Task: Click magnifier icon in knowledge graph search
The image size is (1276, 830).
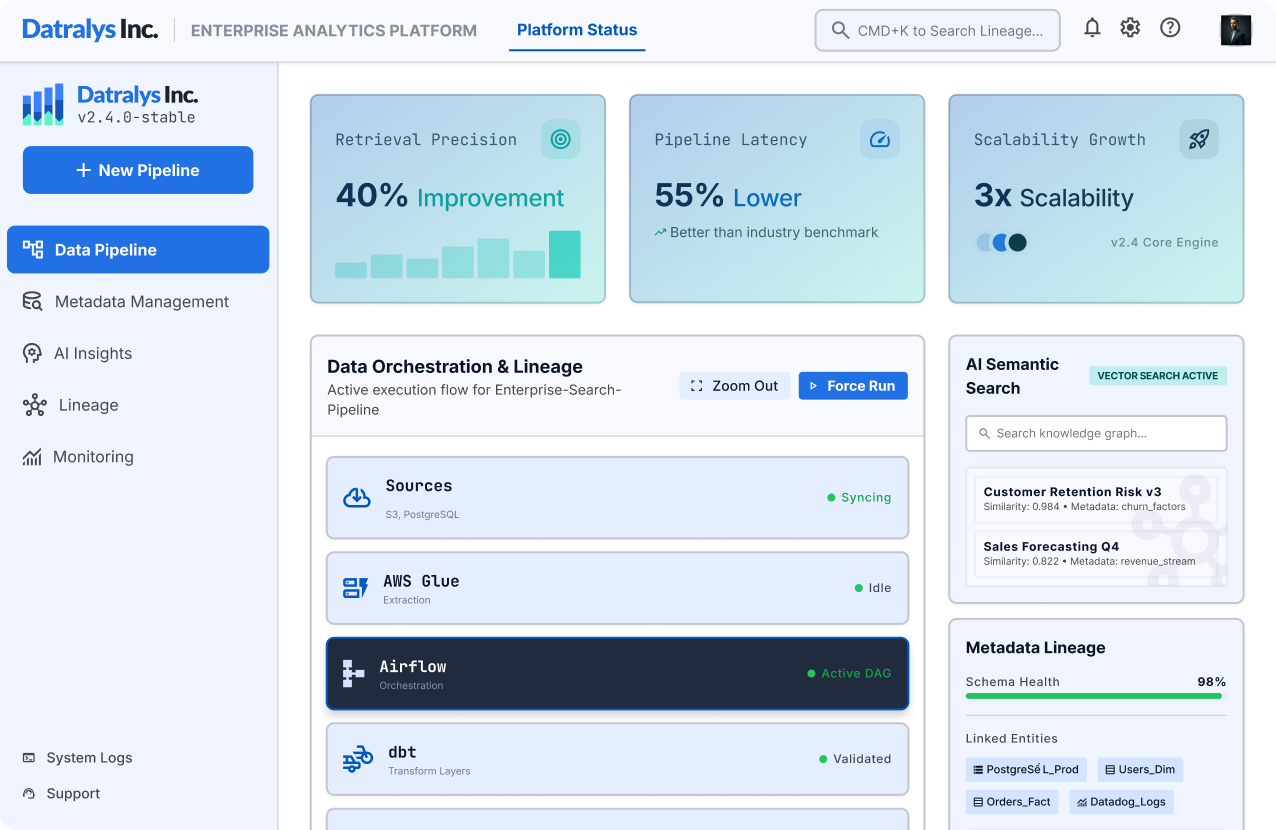Action: 985,434
